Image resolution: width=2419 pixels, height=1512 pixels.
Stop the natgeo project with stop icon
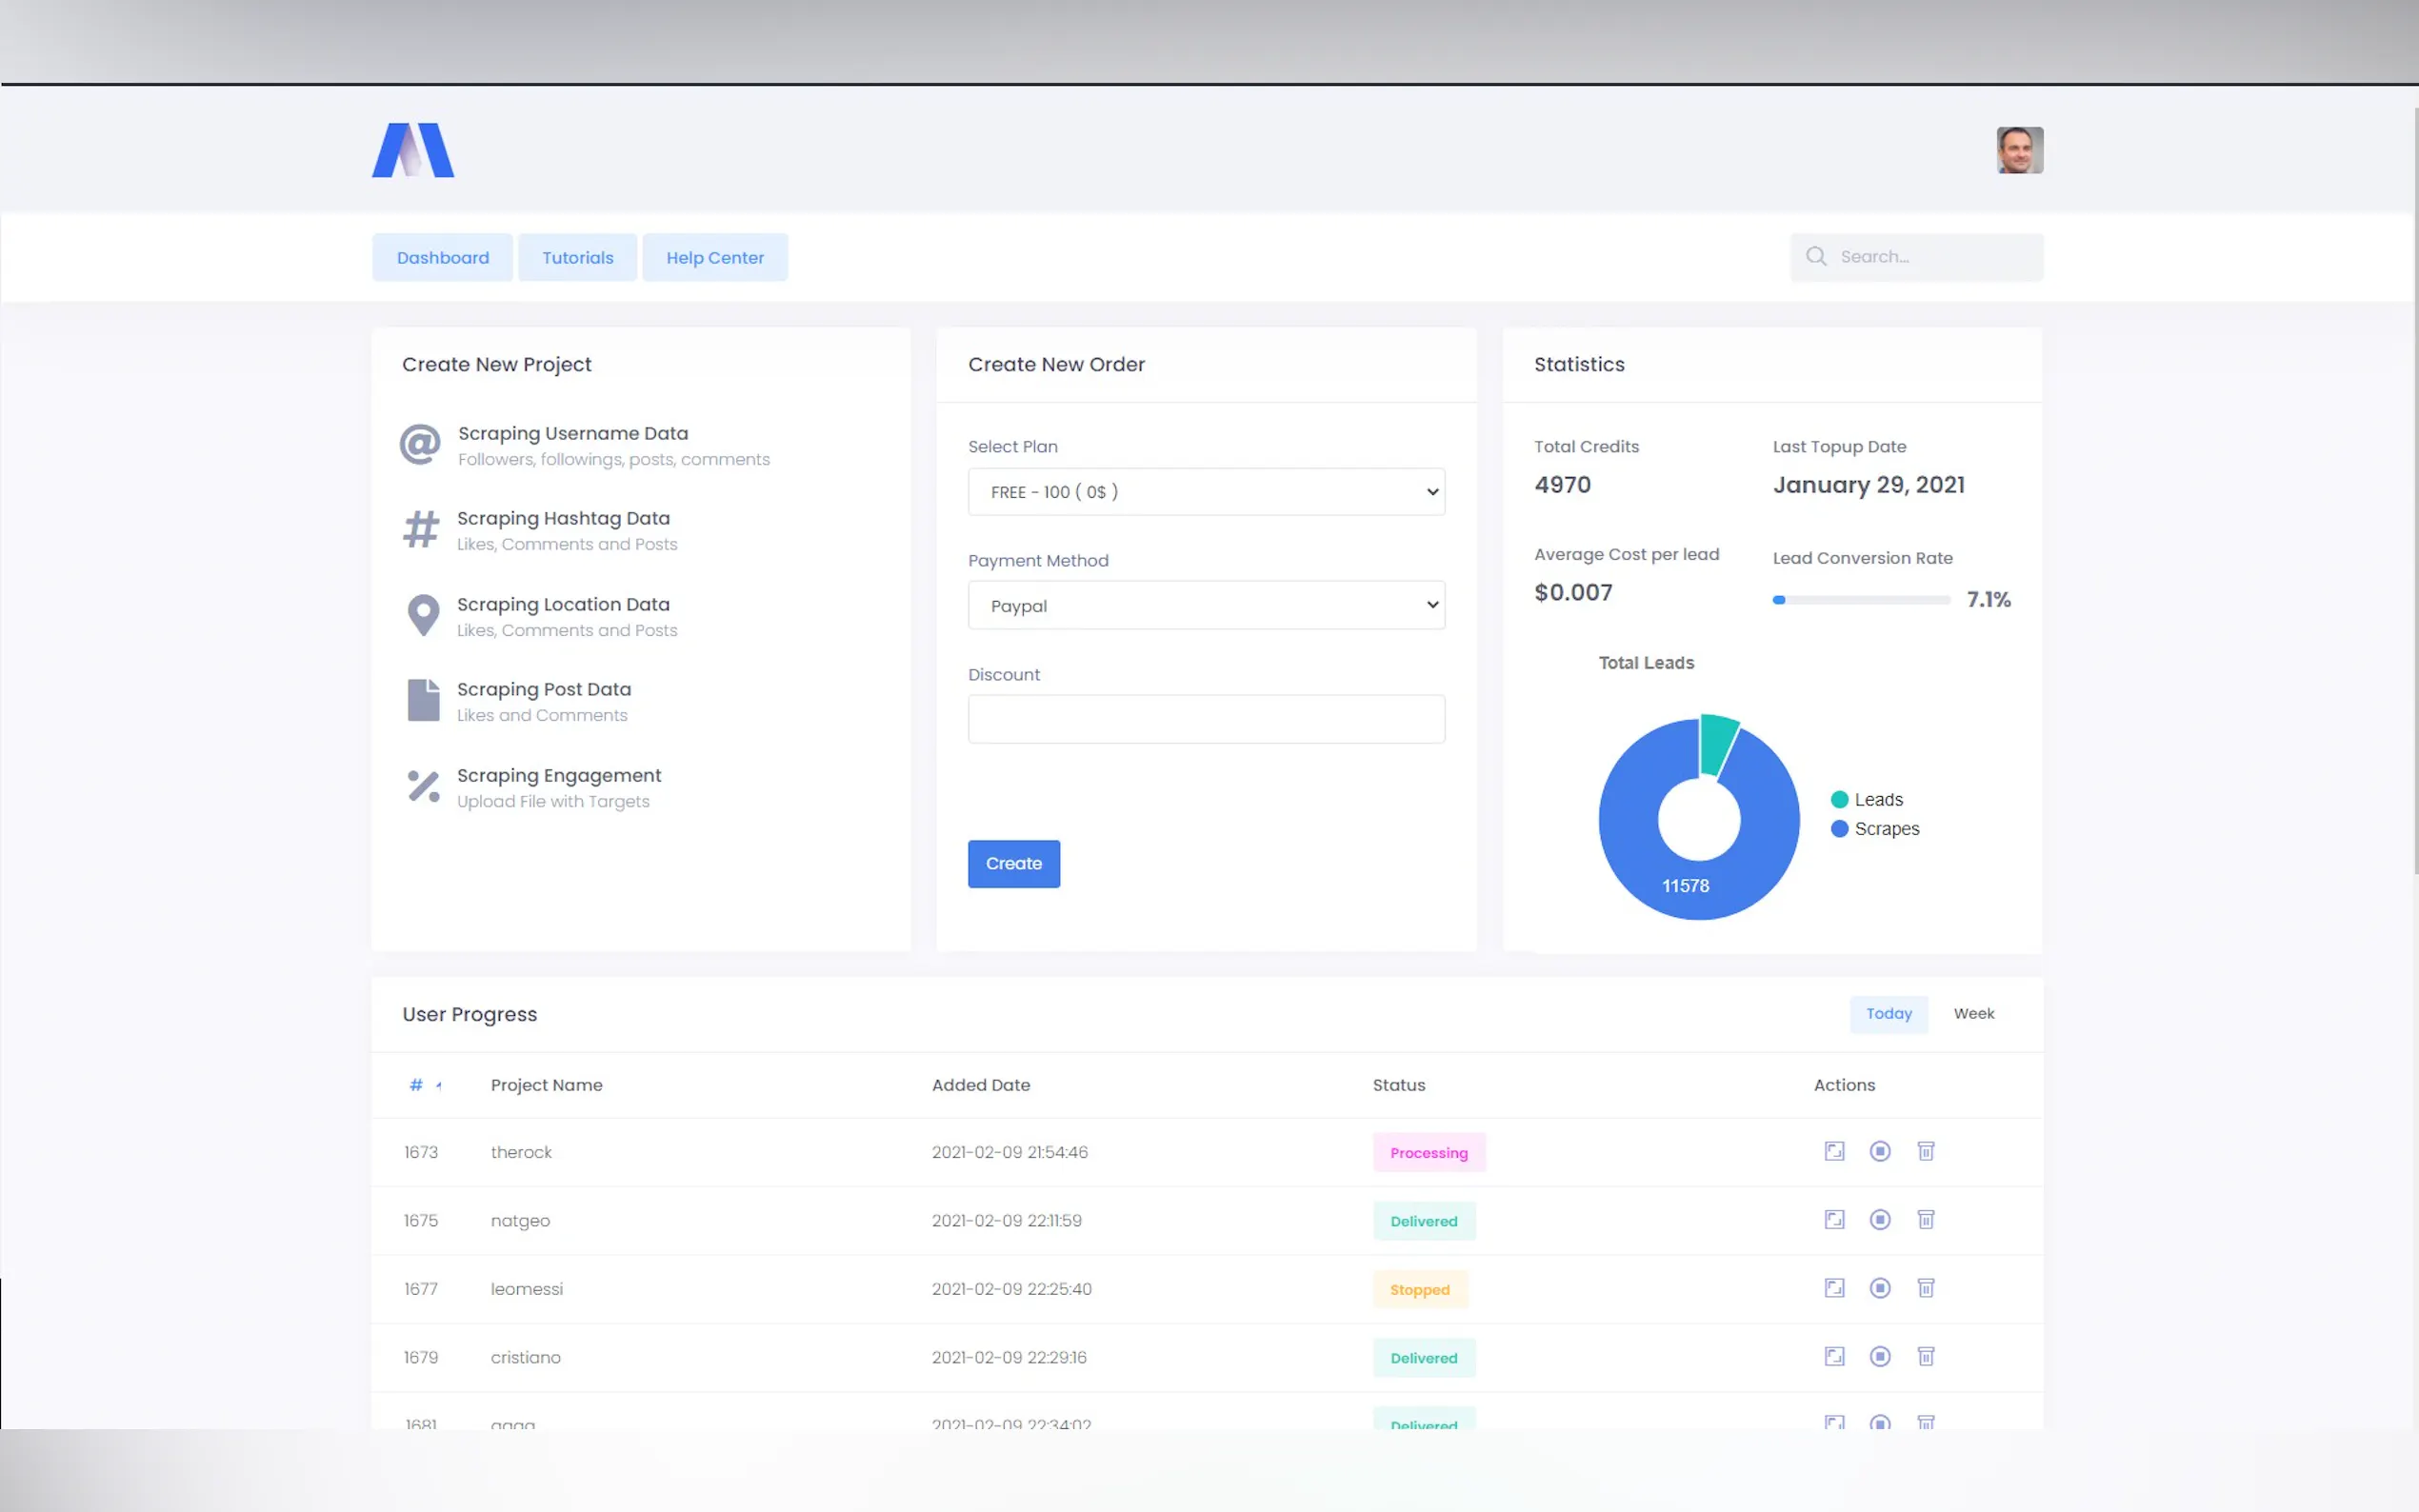(1879, 1220)
